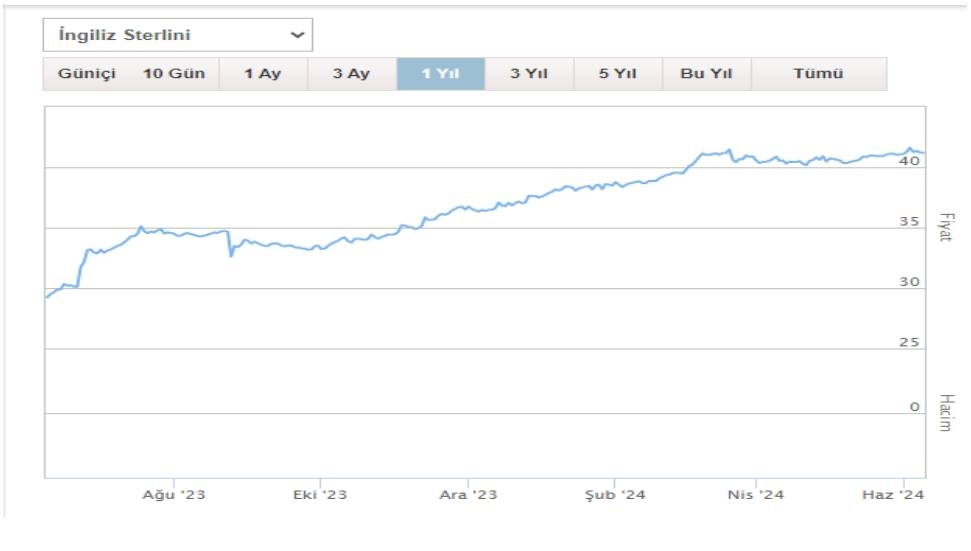Click the Ağu '23 date axis label
This screenshot has height=551, width=971.
(174, 495)
